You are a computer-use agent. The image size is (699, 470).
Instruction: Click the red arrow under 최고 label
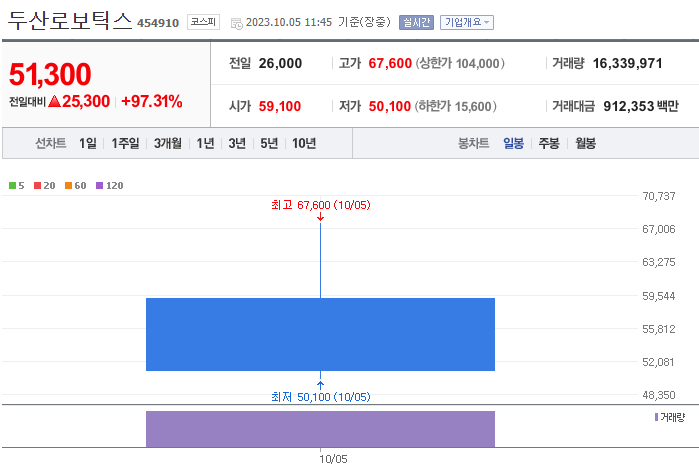321,217
